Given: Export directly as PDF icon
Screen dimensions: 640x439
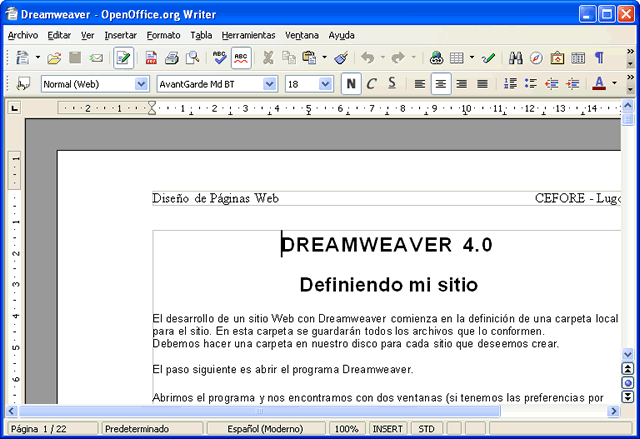Looking at the screenshot, I should point(151,58).
